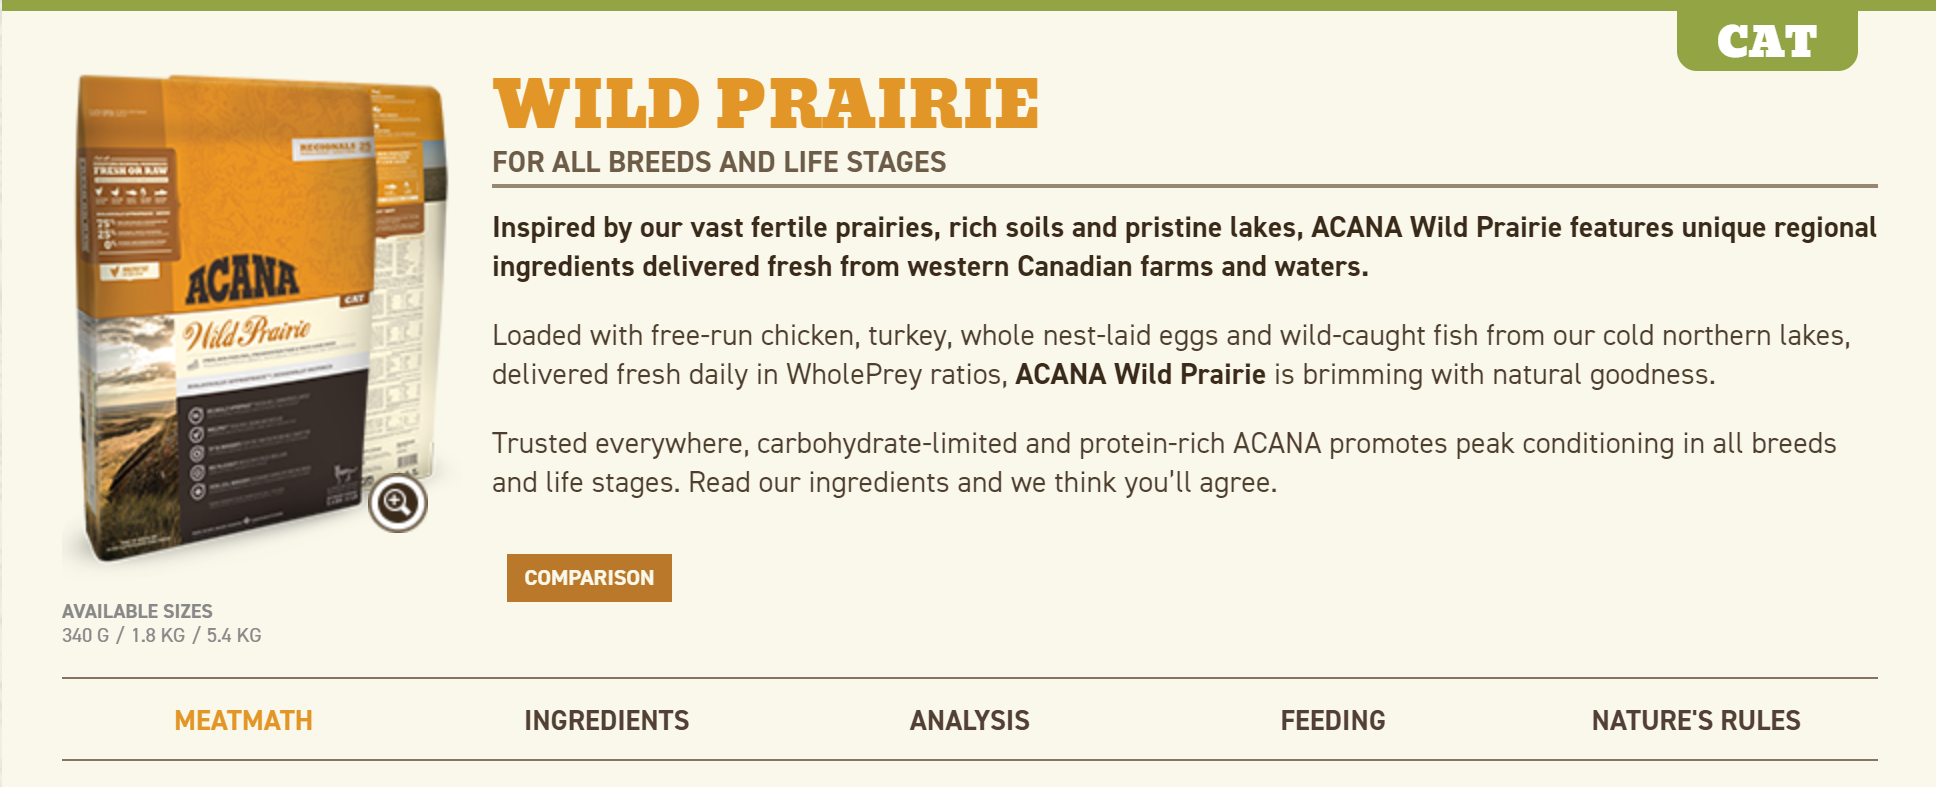Click the Fresh or Raw badge on bag

click(129, 205)
